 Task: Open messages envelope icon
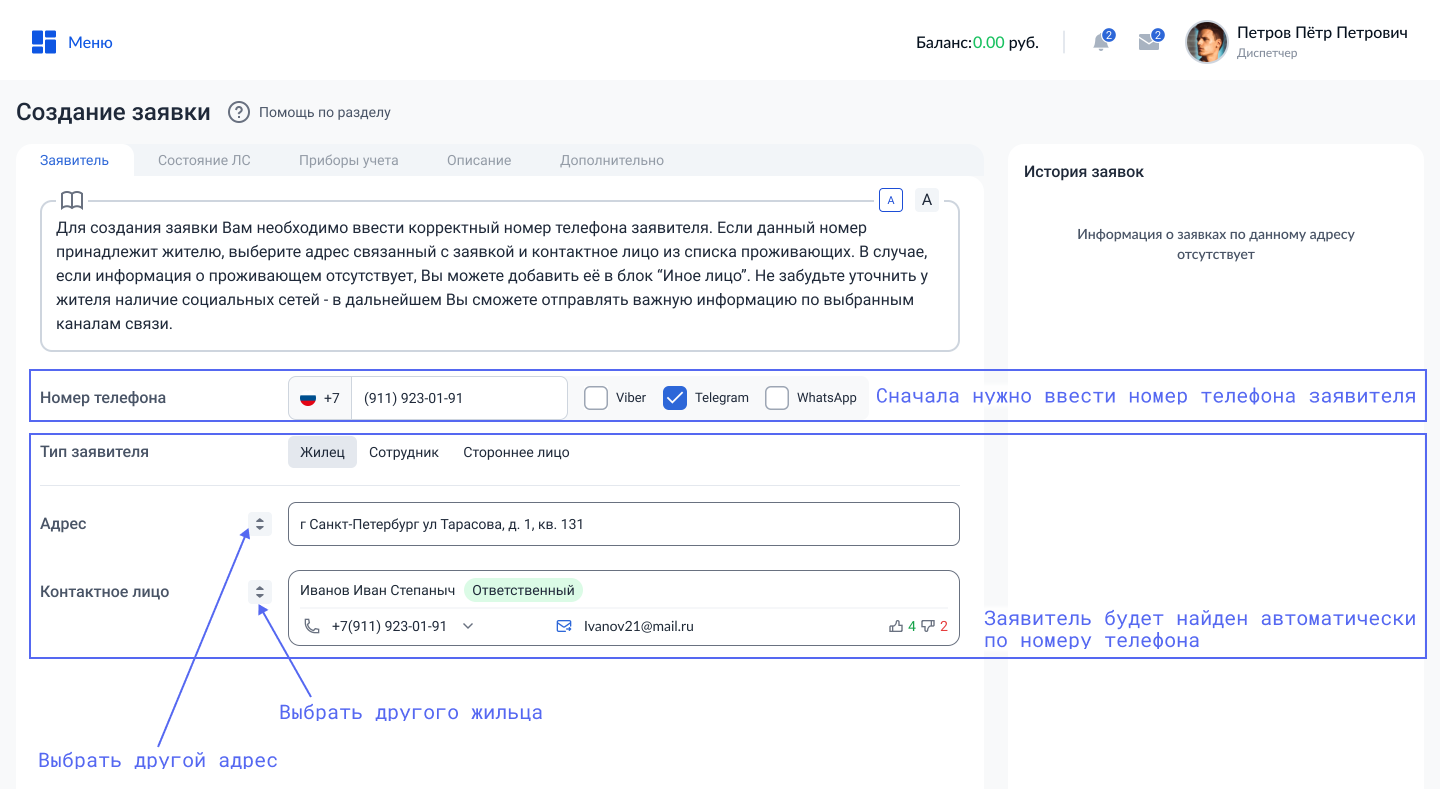click(x=1149, y=42)
